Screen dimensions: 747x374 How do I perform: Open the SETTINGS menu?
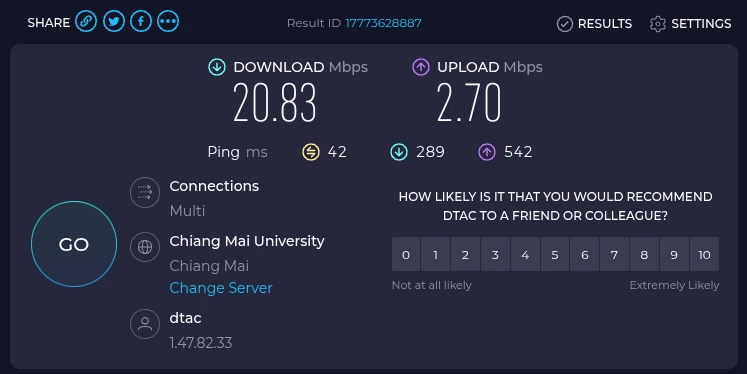tap(690, 23)
